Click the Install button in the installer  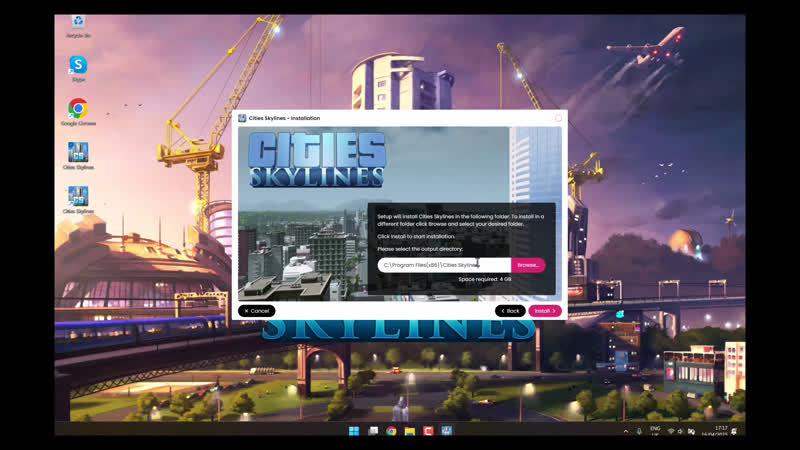click(x=545, y=311)
